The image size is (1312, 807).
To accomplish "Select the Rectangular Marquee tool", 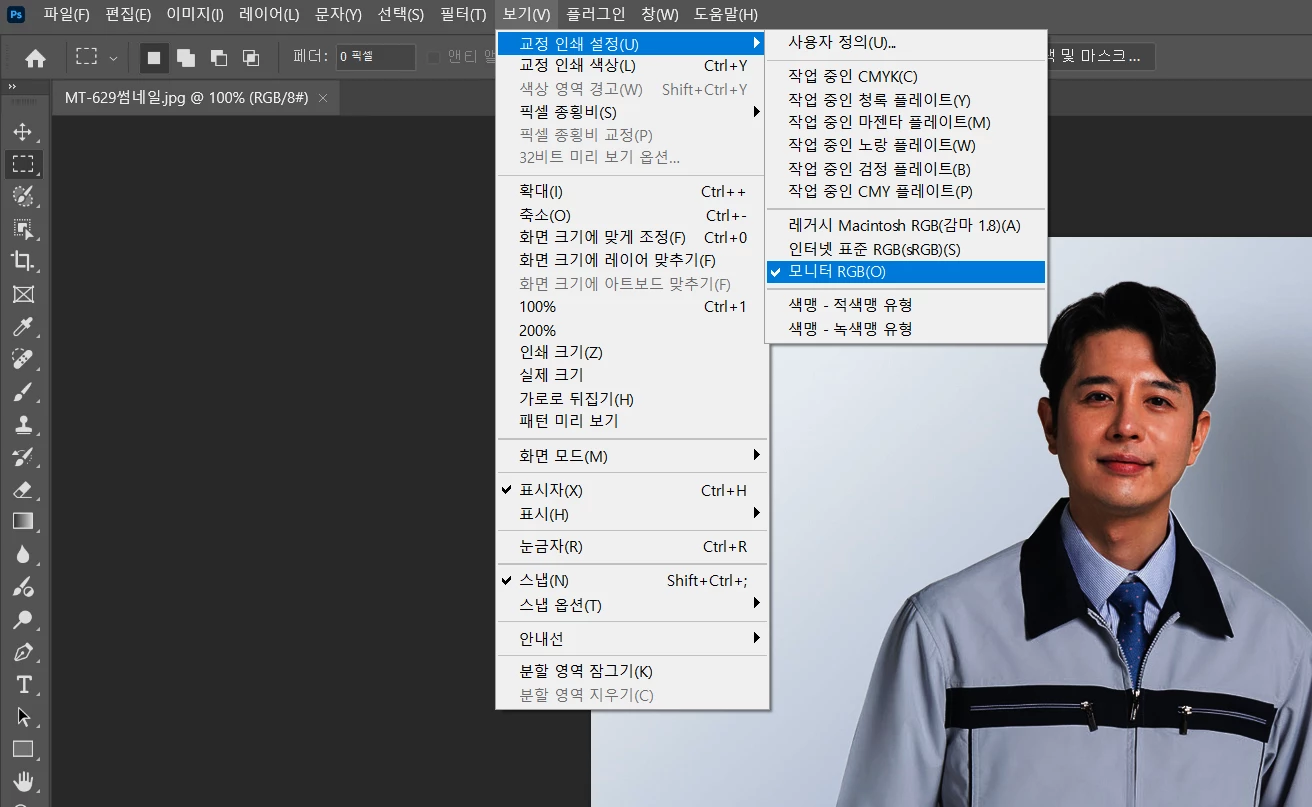I will click(23, 164).
